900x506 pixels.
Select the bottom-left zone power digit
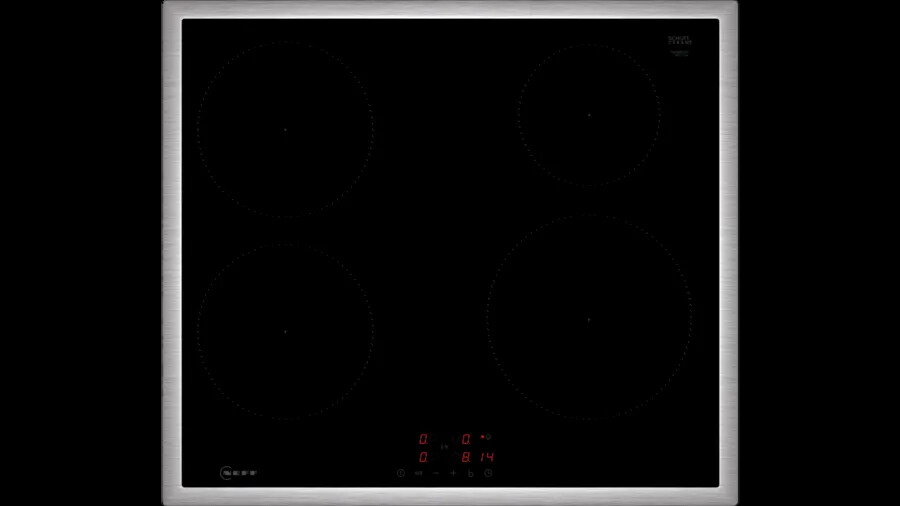click(423, 457)
